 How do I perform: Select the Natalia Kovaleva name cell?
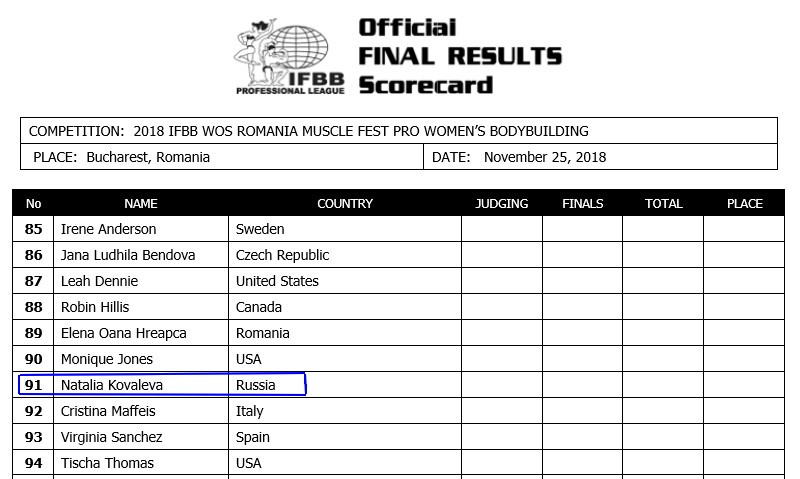click(x=141, y=385)
